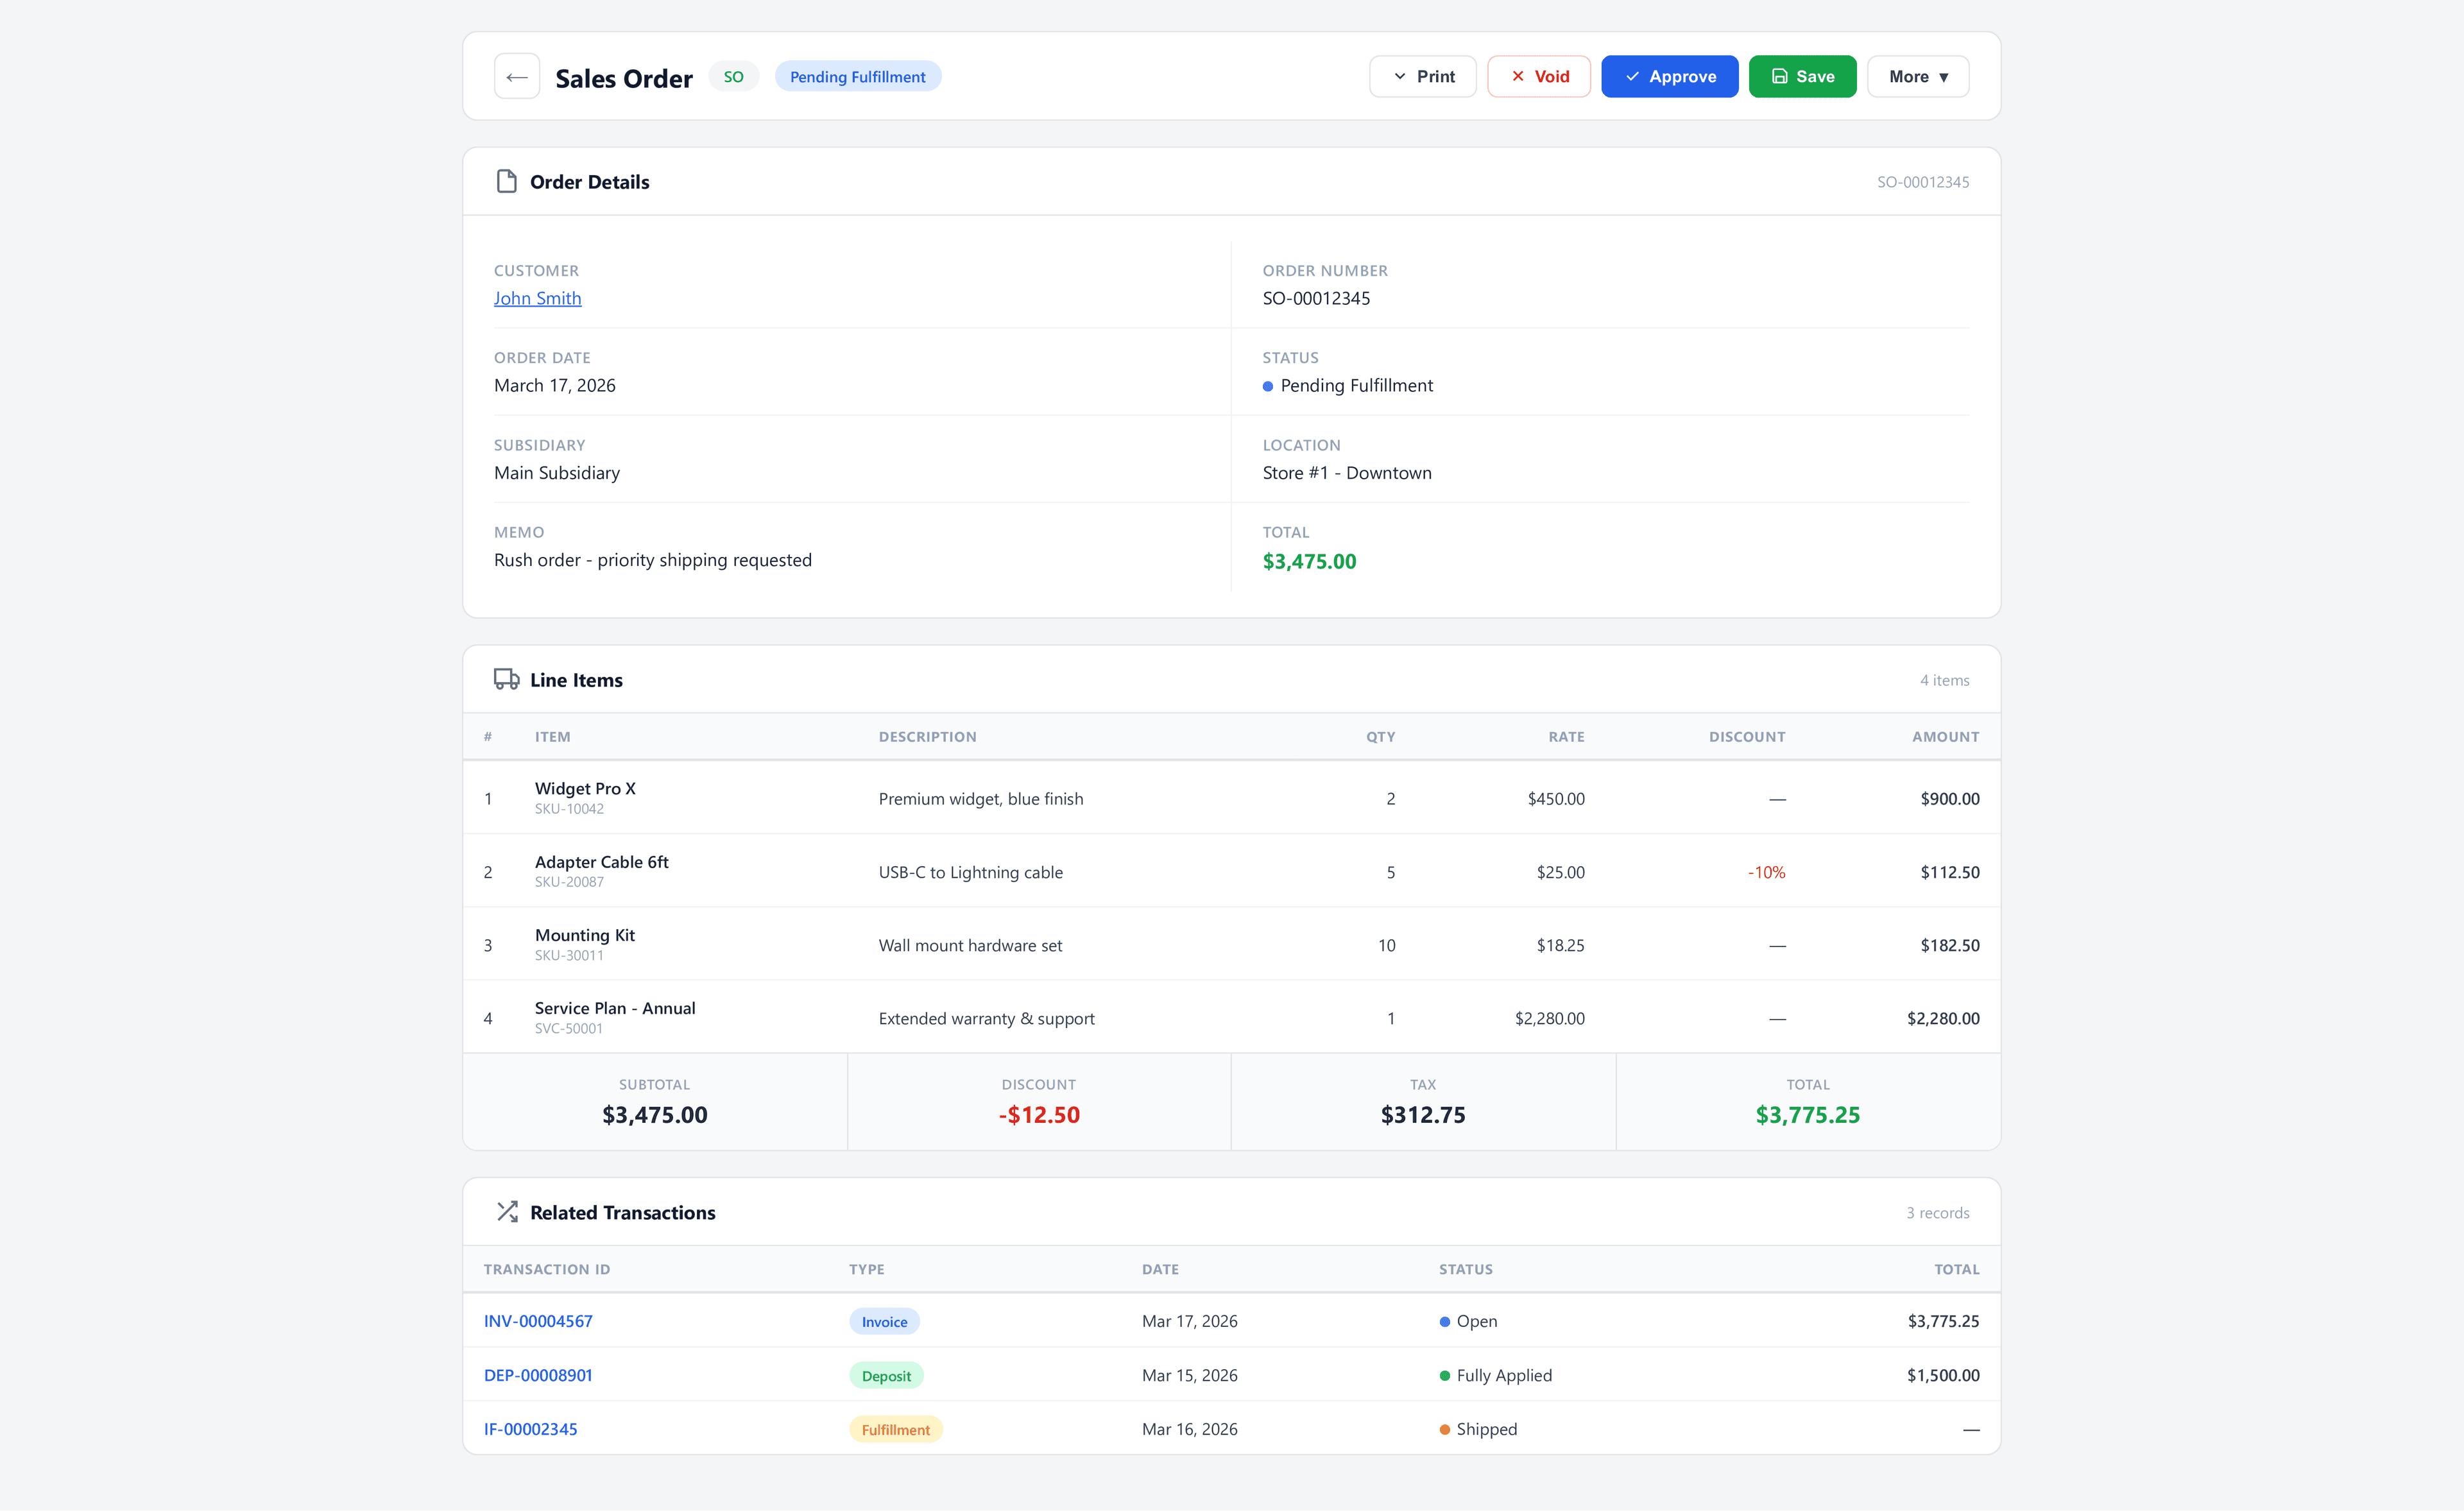This screenshot has height=1511, width=2464.
Task: Click the Shipped status text
Action: [1486, 1429]
